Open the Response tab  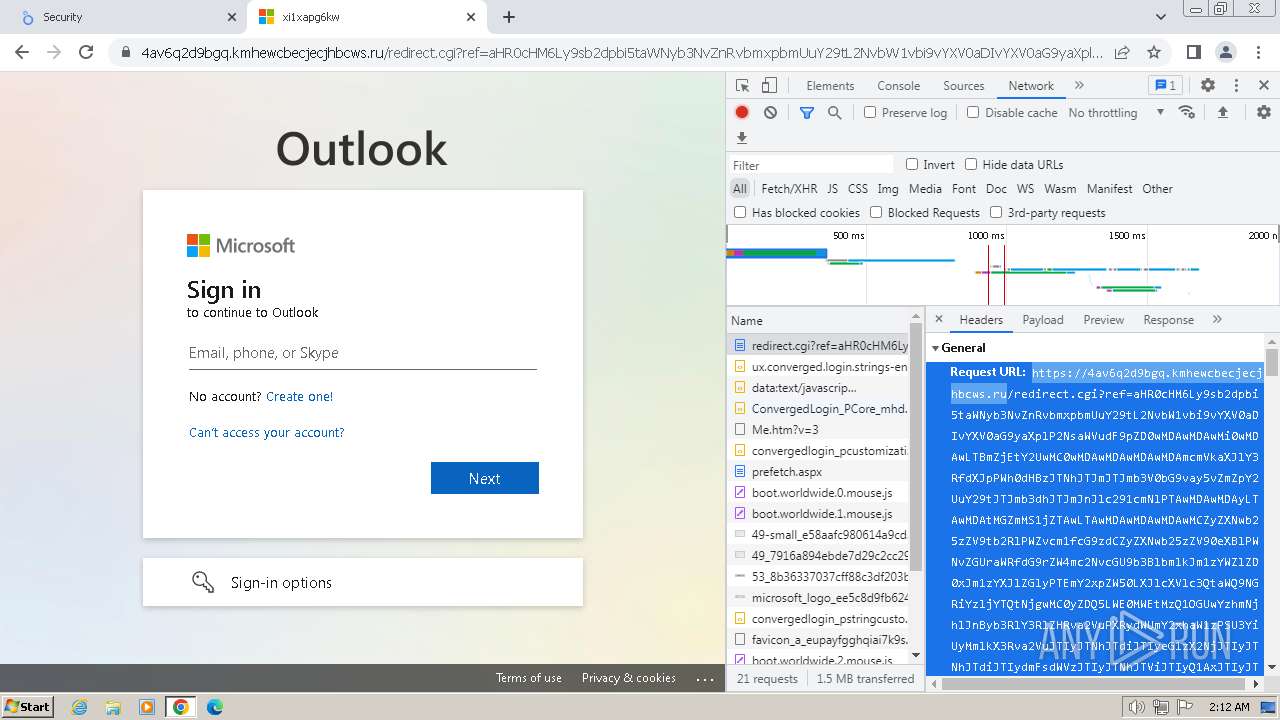coord(1169,320)
